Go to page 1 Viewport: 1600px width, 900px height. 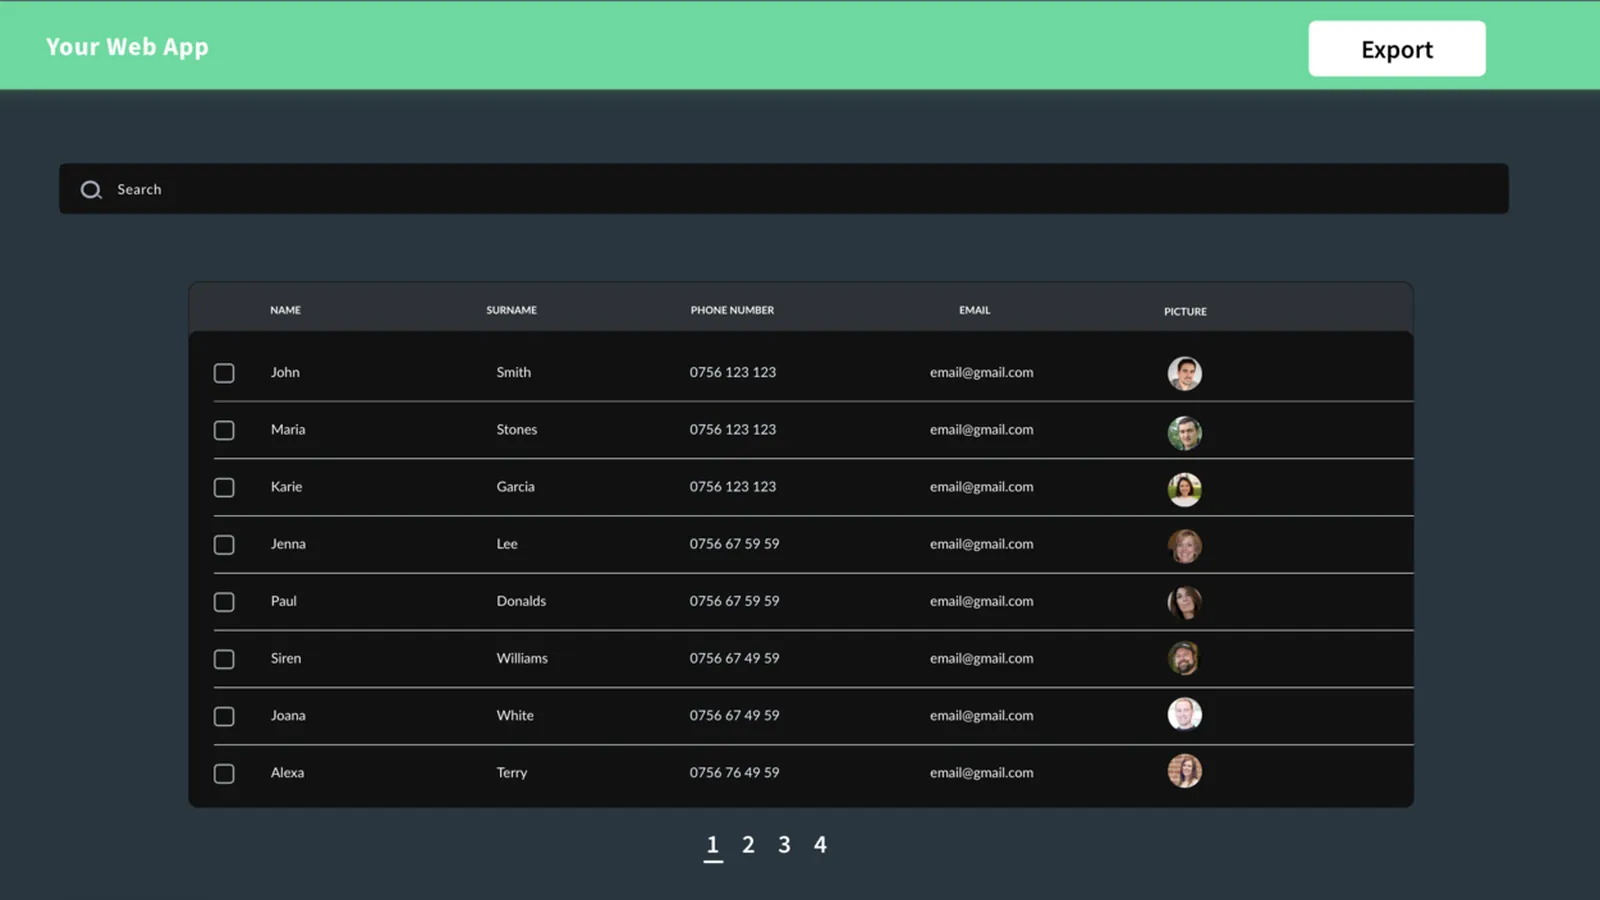(x=713, y=845)
